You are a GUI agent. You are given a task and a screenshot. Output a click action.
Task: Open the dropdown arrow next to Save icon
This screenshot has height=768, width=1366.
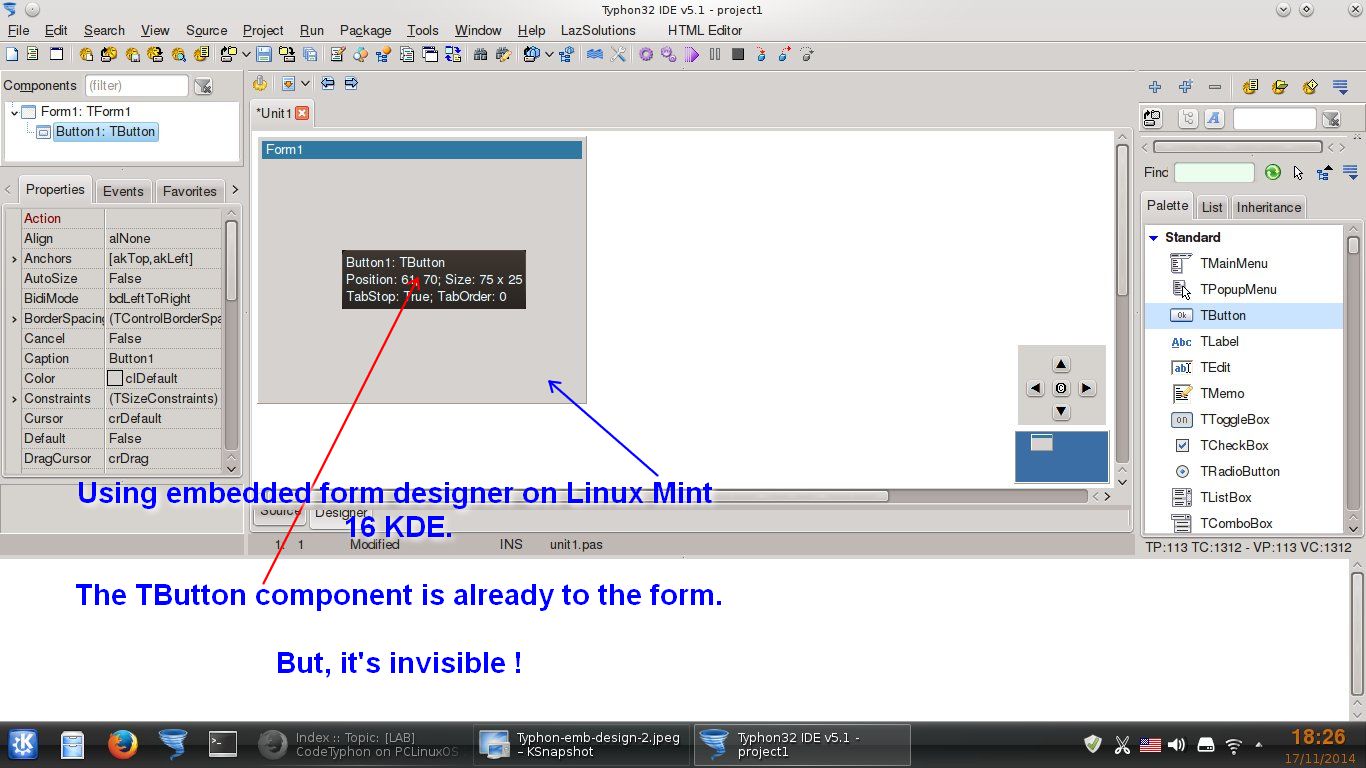[245, 54]
